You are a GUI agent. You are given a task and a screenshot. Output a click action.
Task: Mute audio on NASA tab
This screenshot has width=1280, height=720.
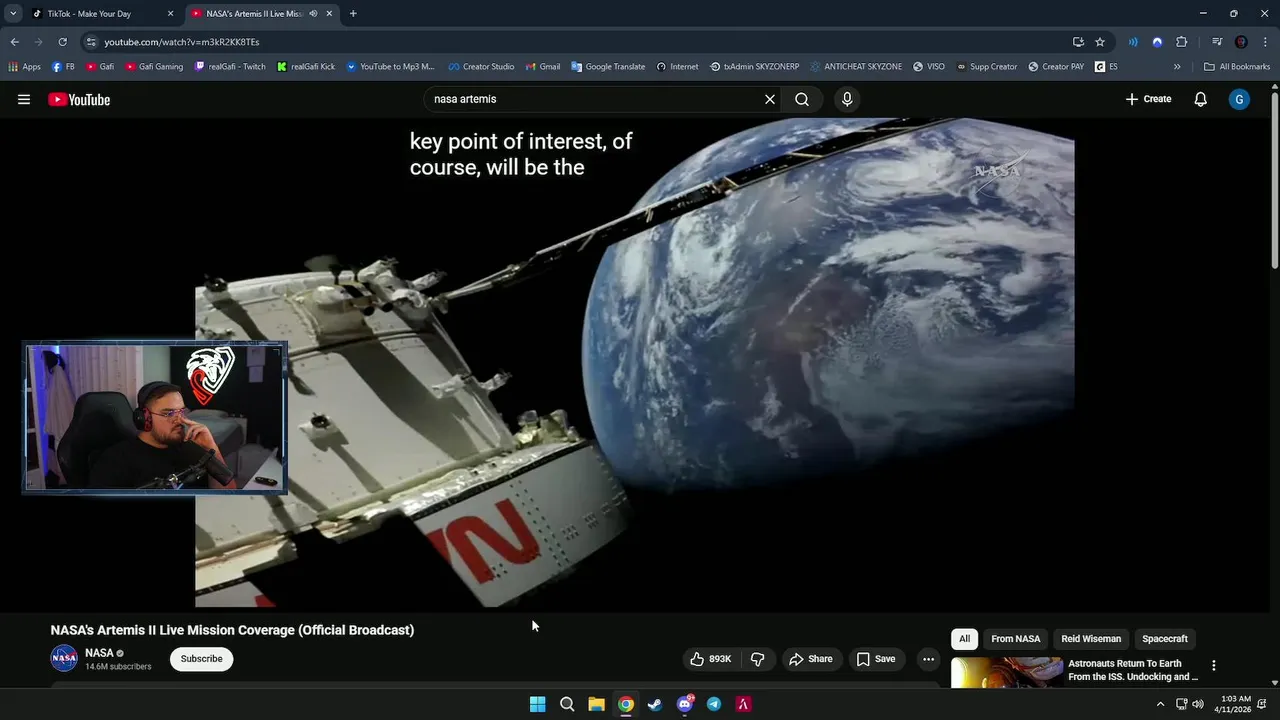313,13
